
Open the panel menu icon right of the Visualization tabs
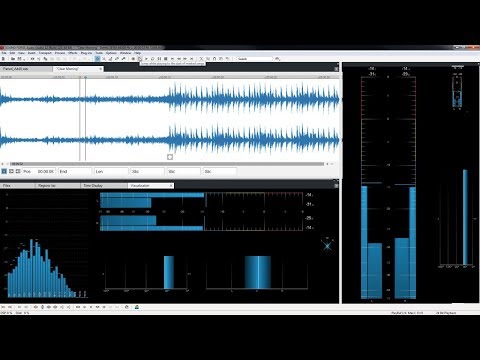[336, 185]
